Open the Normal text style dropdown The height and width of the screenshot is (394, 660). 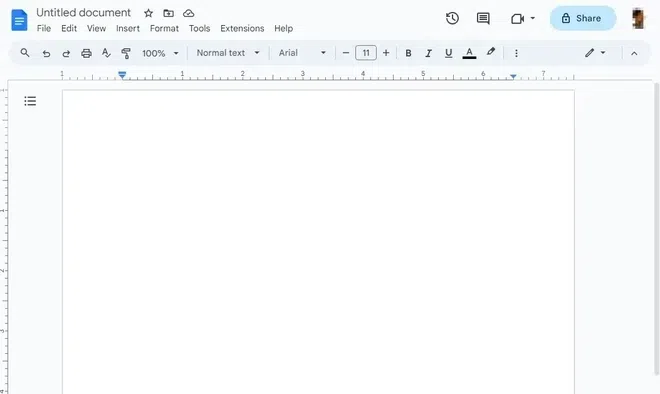tap(228, 53)
